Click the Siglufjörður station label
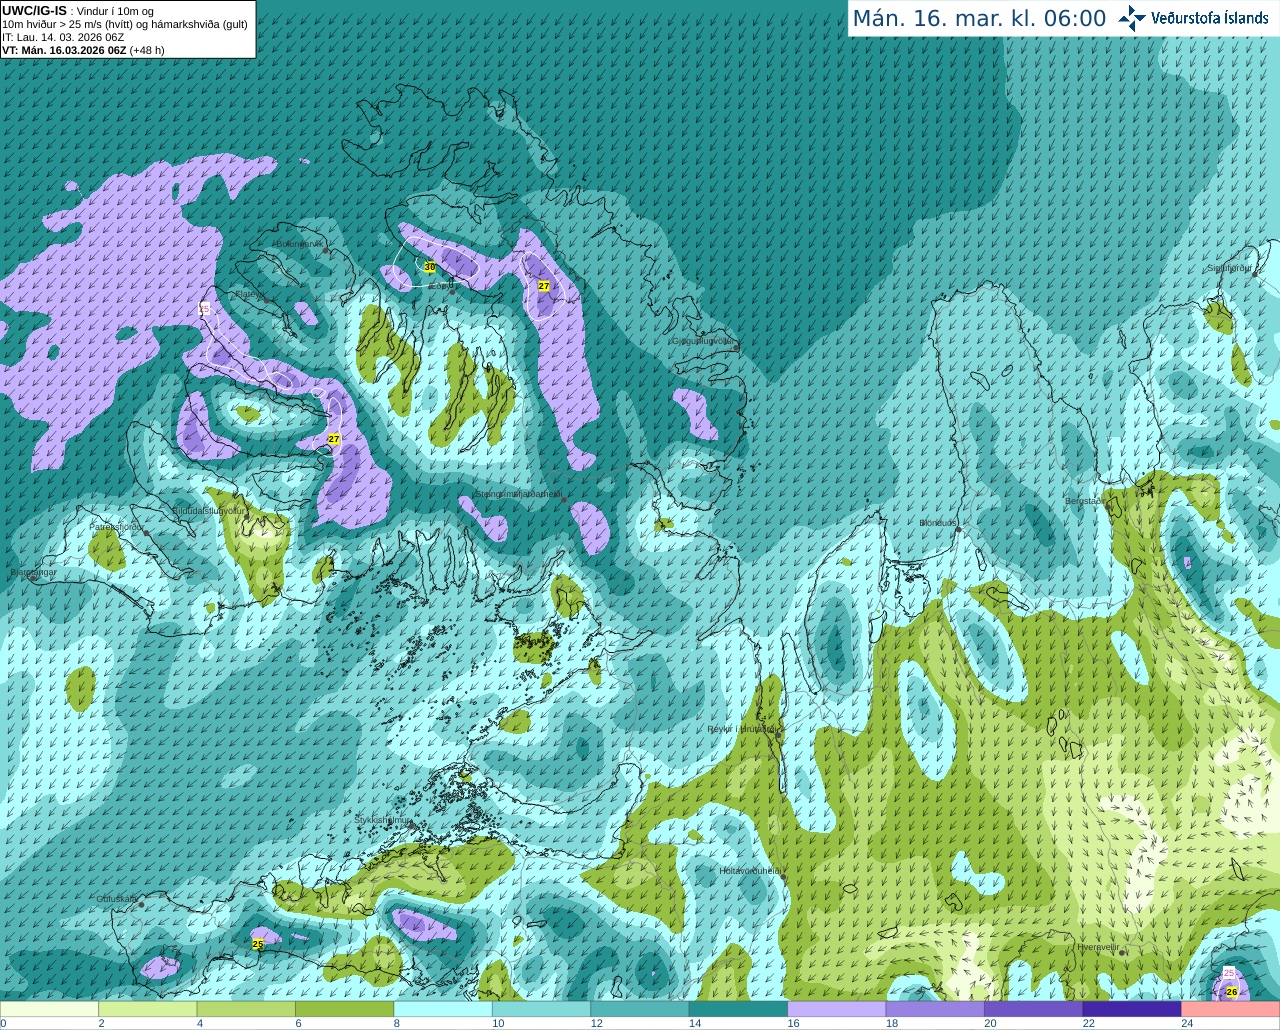1280x1030 pixels. (x=1229, y=268)
